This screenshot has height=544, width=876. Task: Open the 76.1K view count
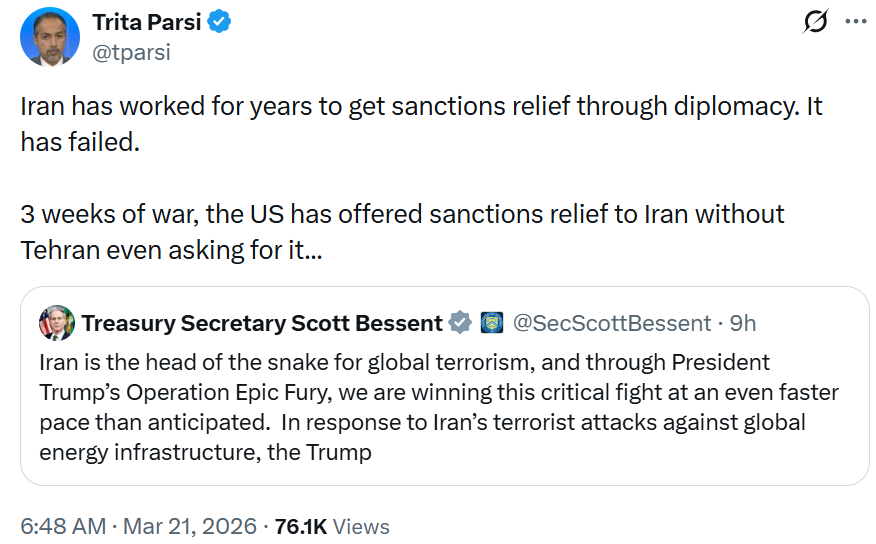coord(298,526)
